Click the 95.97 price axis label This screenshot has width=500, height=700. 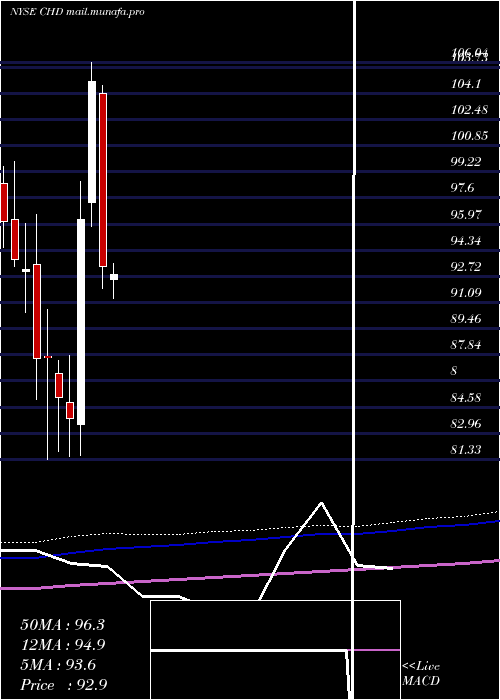(x=466, y=214)
